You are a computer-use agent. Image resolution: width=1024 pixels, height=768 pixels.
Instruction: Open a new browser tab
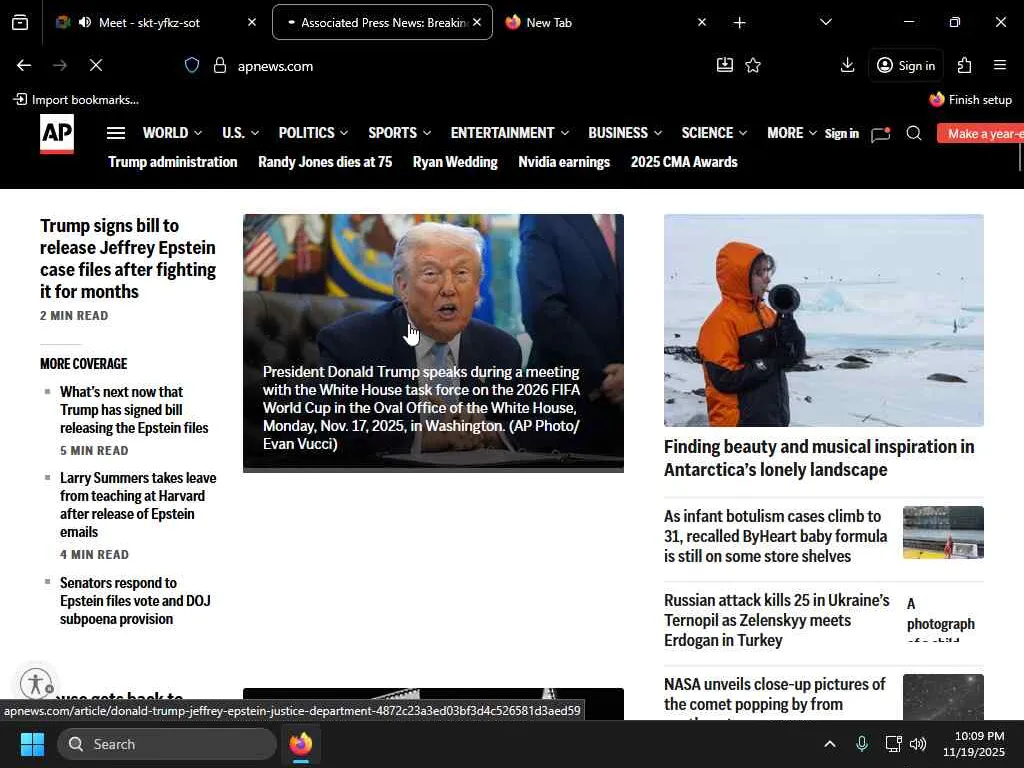(739, 23)
